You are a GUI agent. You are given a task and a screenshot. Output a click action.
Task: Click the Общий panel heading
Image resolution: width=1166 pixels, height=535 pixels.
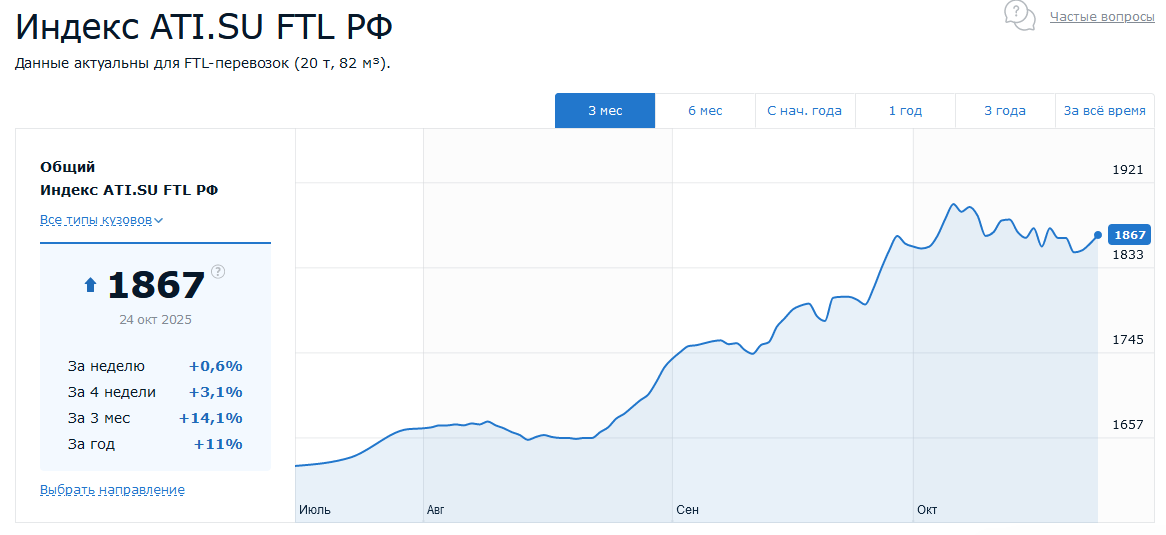pos(68,167)
